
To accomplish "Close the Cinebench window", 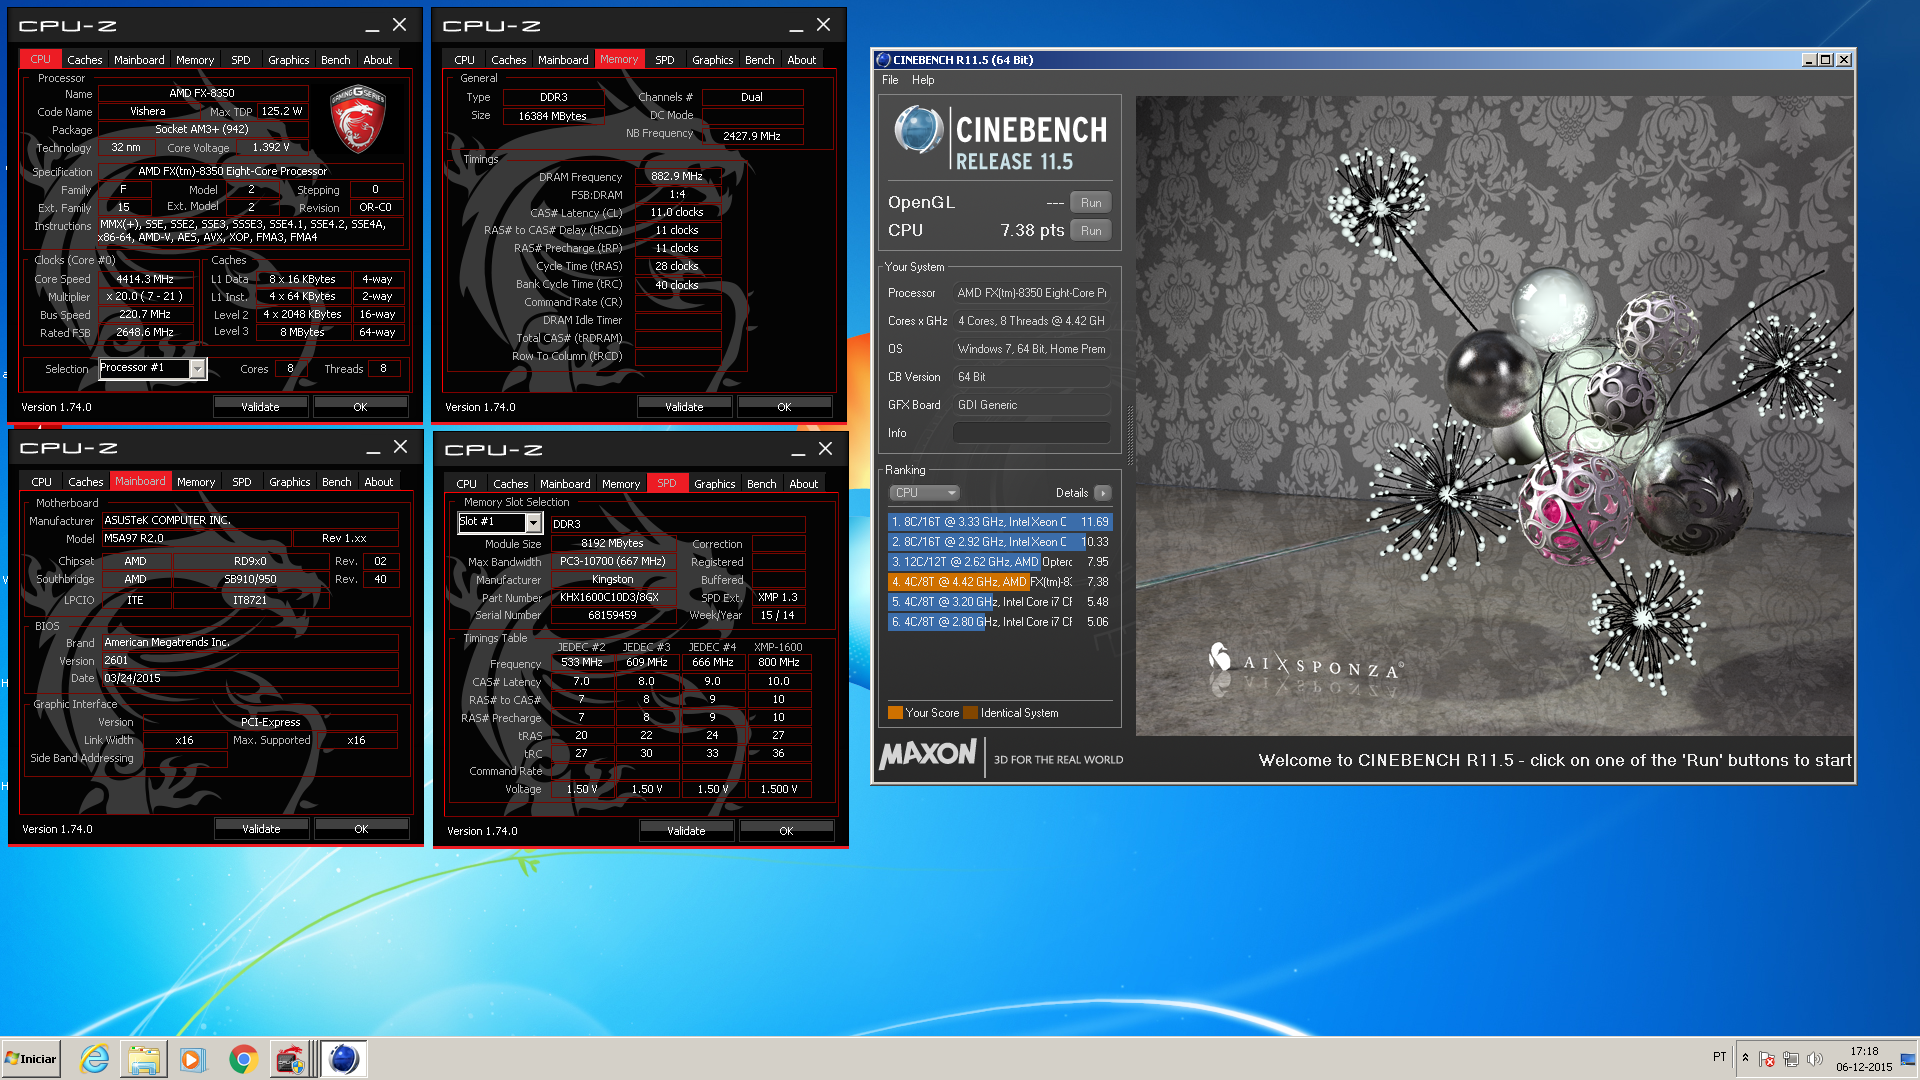I will [1844, 60].
